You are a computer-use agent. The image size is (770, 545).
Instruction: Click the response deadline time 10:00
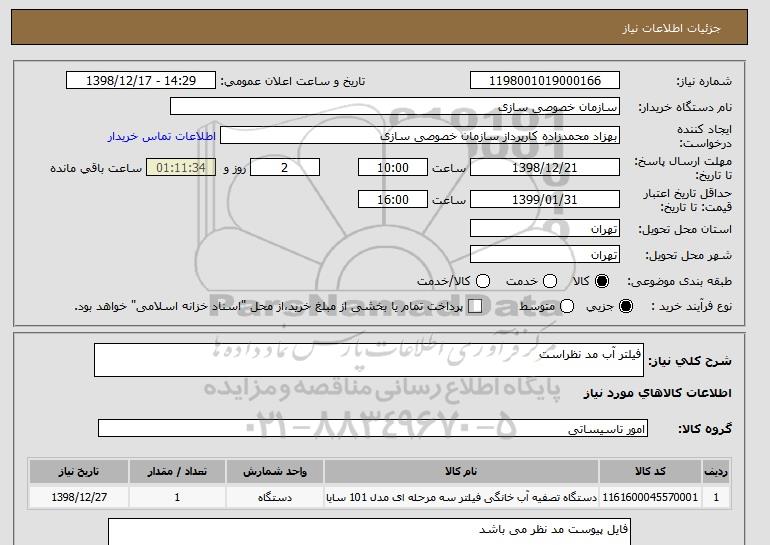(393, 167)
